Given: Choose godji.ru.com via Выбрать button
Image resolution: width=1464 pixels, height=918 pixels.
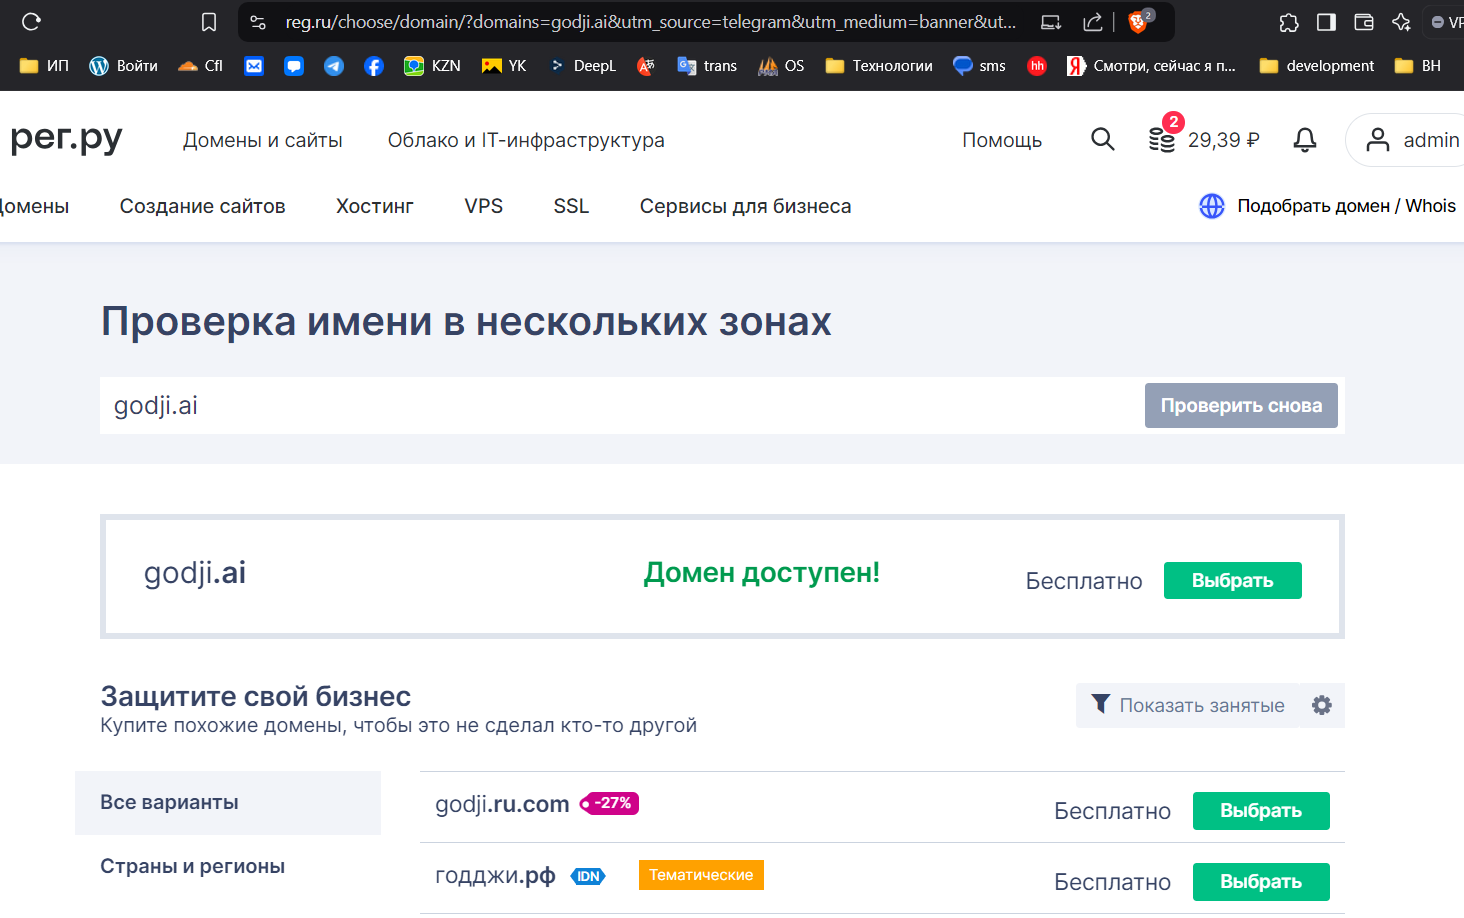Looking at the screenshot, I should point(1261,810).
